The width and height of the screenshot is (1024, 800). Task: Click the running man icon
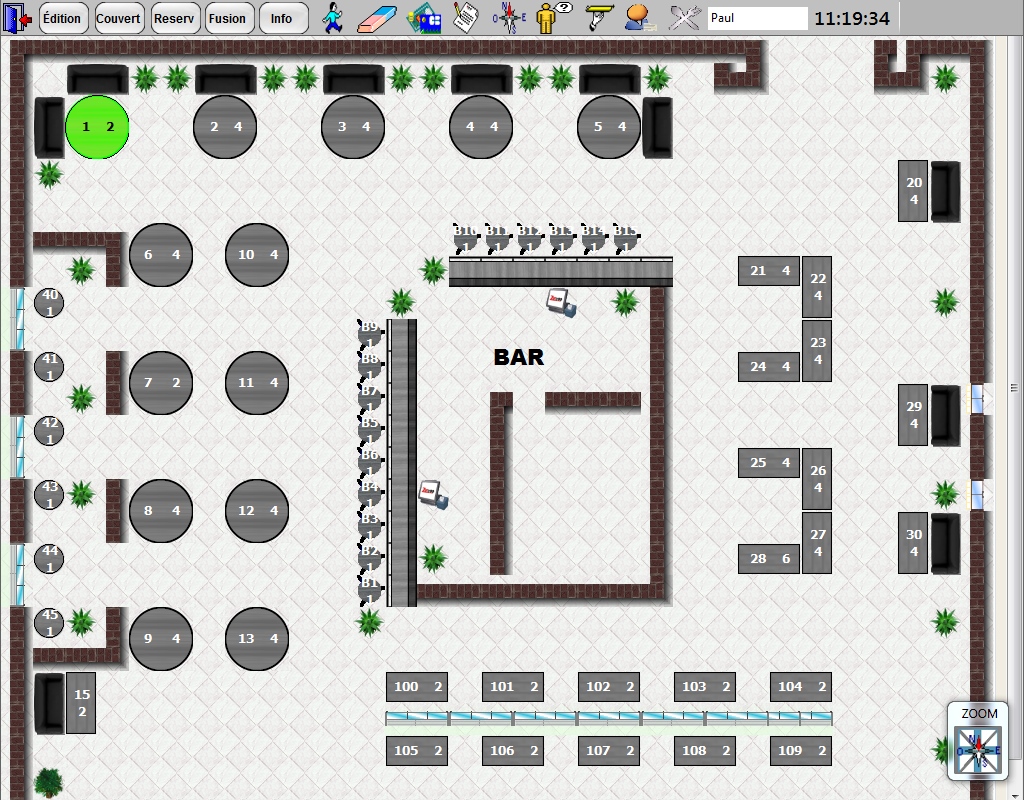334,17
